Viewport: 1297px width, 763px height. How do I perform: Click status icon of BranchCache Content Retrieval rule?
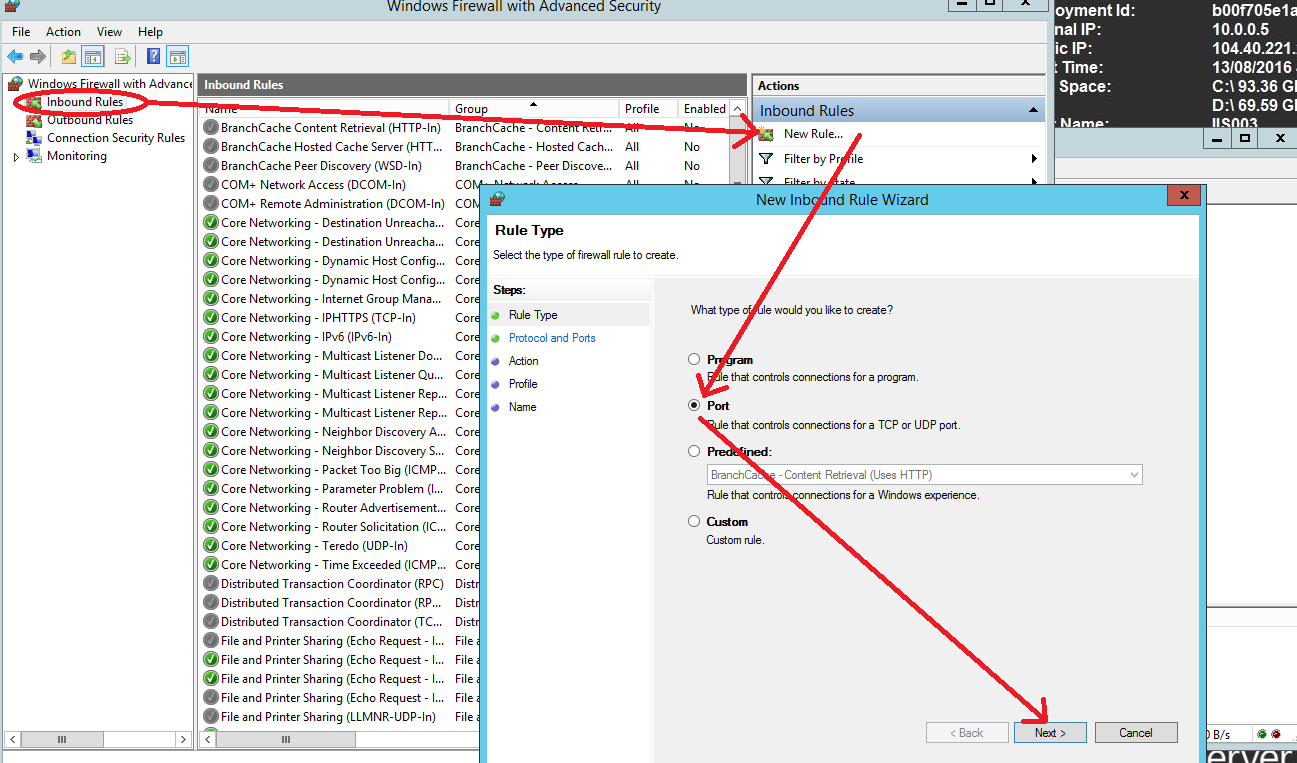pos(211,128)
